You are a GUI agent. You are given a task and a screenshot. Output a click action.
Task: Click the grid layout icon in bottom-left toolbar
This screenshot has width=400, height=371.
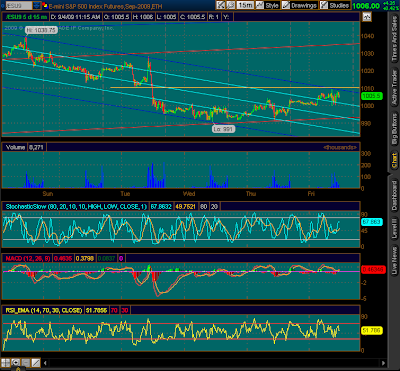[5, 363]
